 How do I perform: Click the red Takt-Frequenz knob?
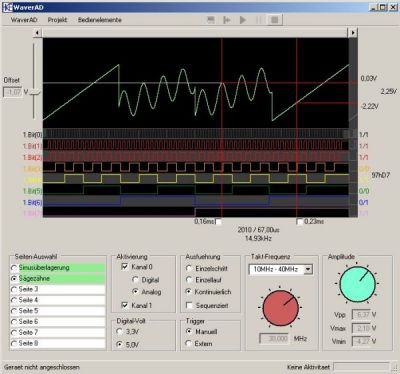coord(281,308)
